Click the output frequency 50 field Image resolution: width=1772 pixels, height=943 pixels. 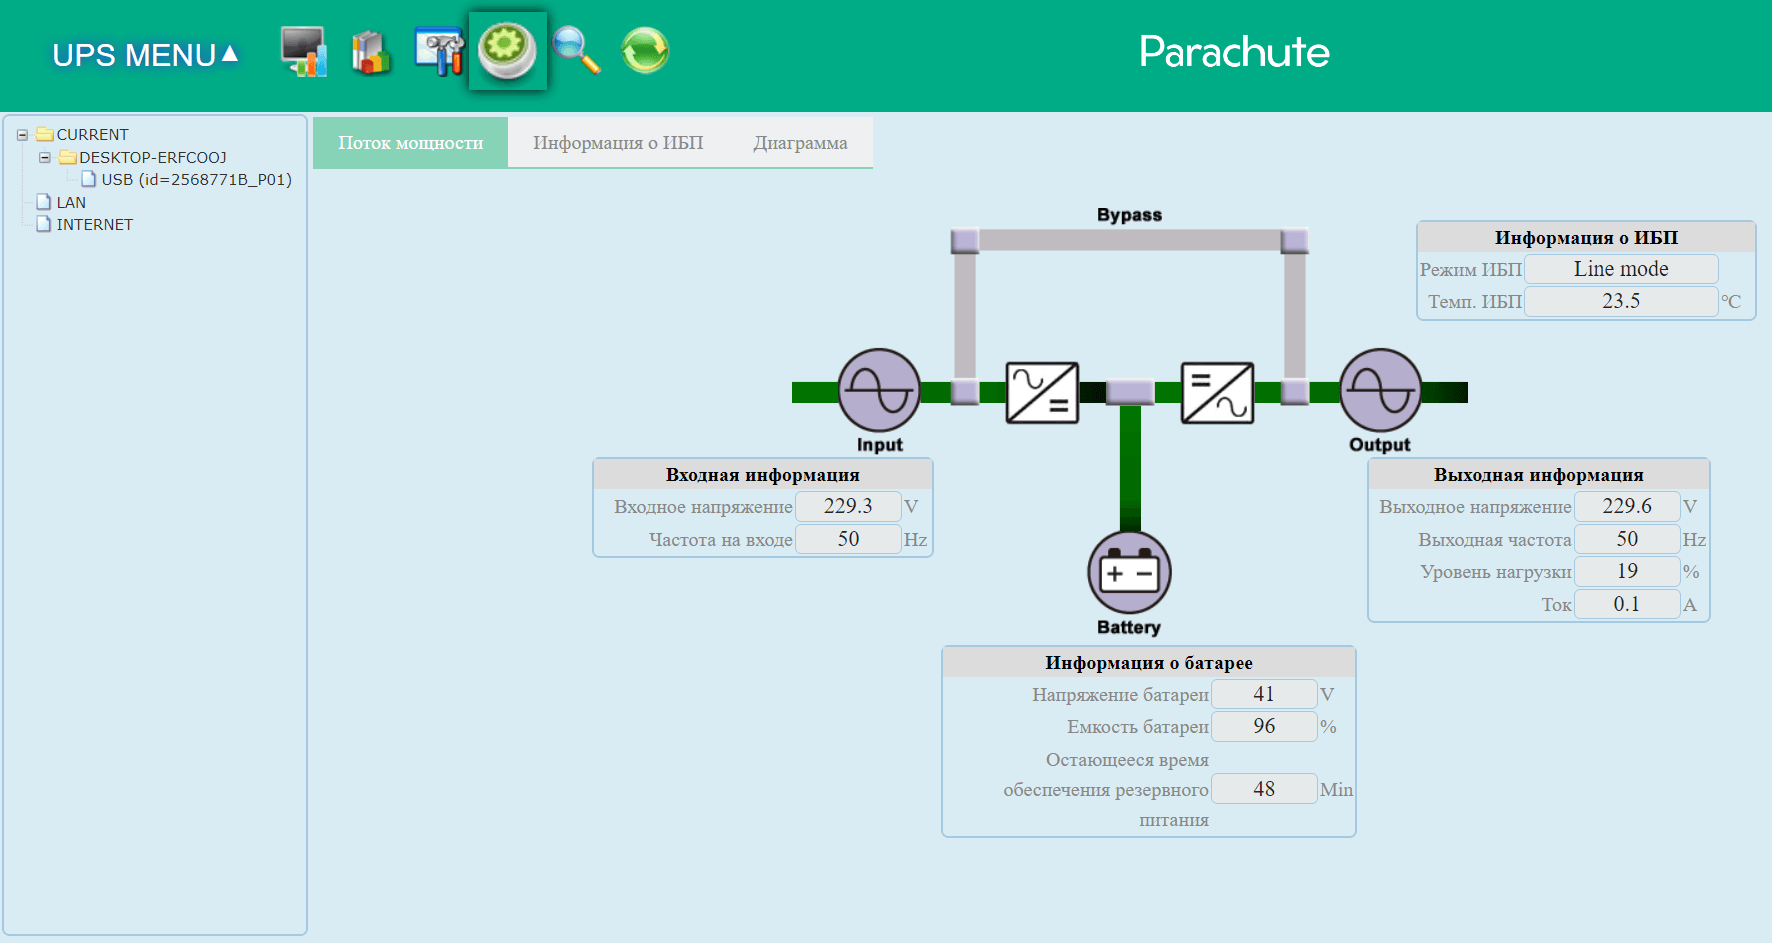click(x=1627, y=540)
